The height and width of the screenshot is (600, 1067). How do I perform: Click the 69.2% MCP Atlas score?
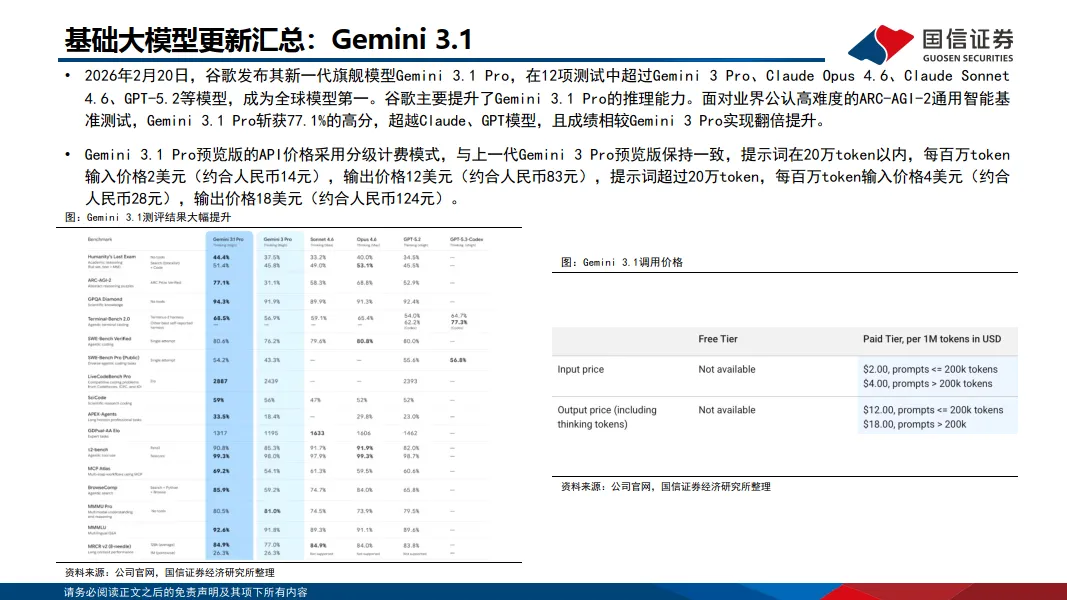pos(221,471)
